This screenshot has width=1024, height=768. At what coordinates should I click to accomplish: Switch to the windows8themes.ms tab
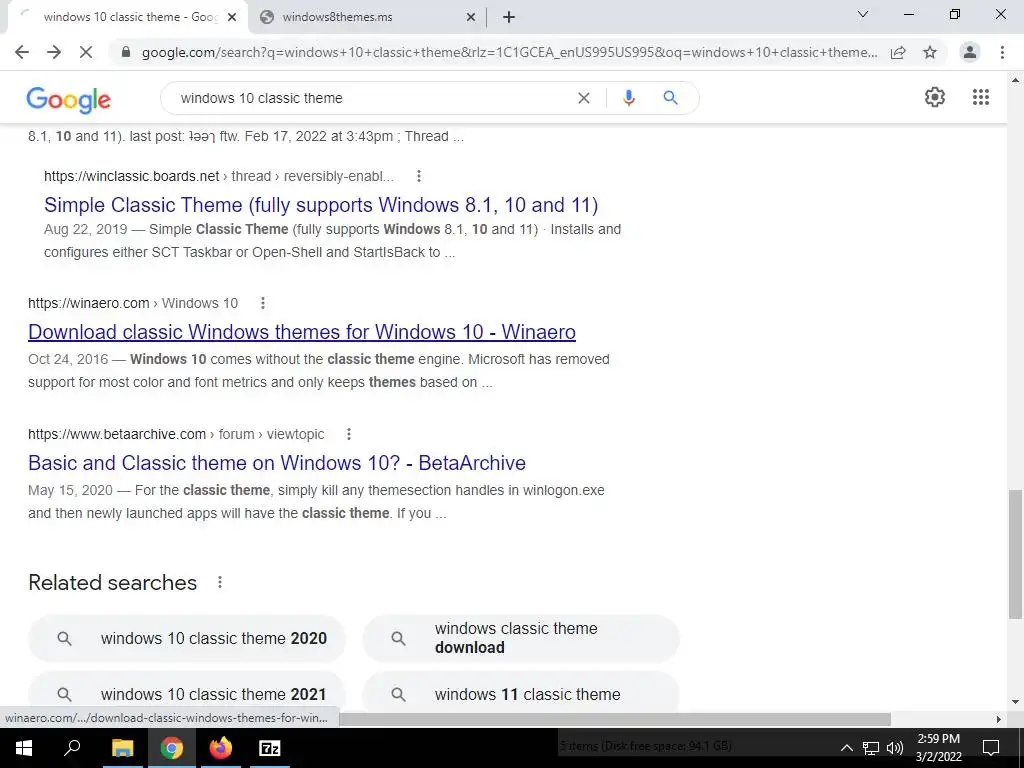pyautogui.click(x=367, y=18)
